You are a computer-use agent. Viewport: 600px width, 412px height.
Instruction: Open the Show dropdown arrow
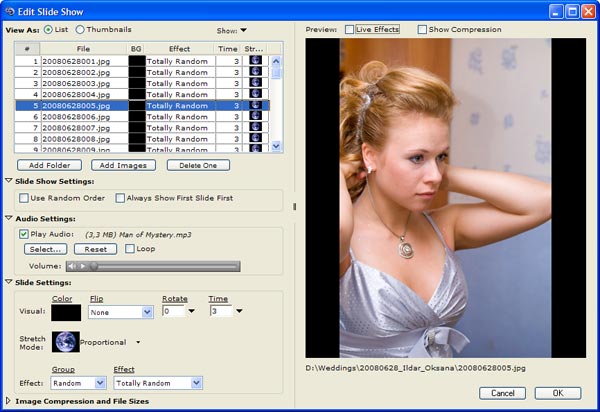[x=243, y=30]
